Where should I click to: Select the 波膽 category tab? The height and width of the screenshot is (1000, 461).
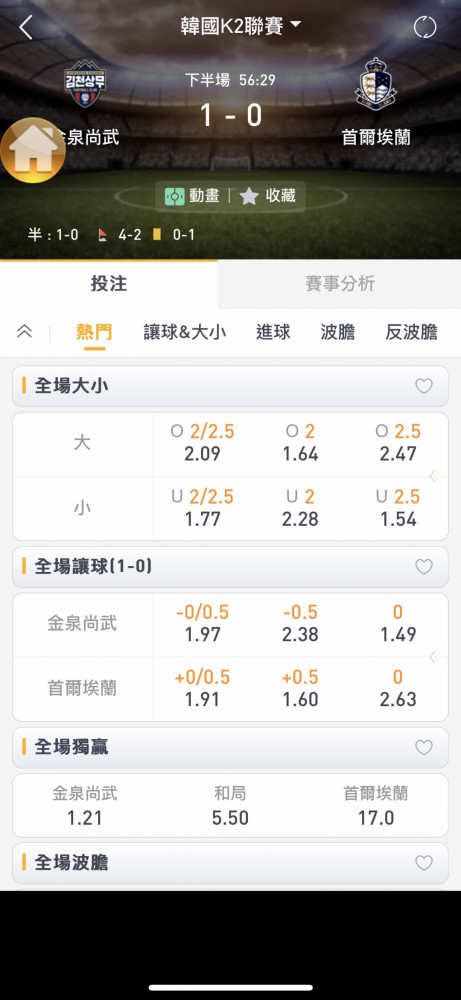click(337, 332)
